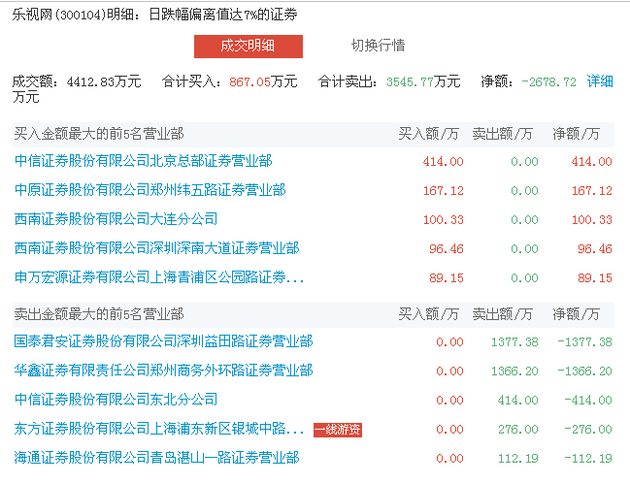Open 申万宏源证券上海青浦区公园路 link
This screenshot has height=484, width=630.
click(x=159, y=277)
